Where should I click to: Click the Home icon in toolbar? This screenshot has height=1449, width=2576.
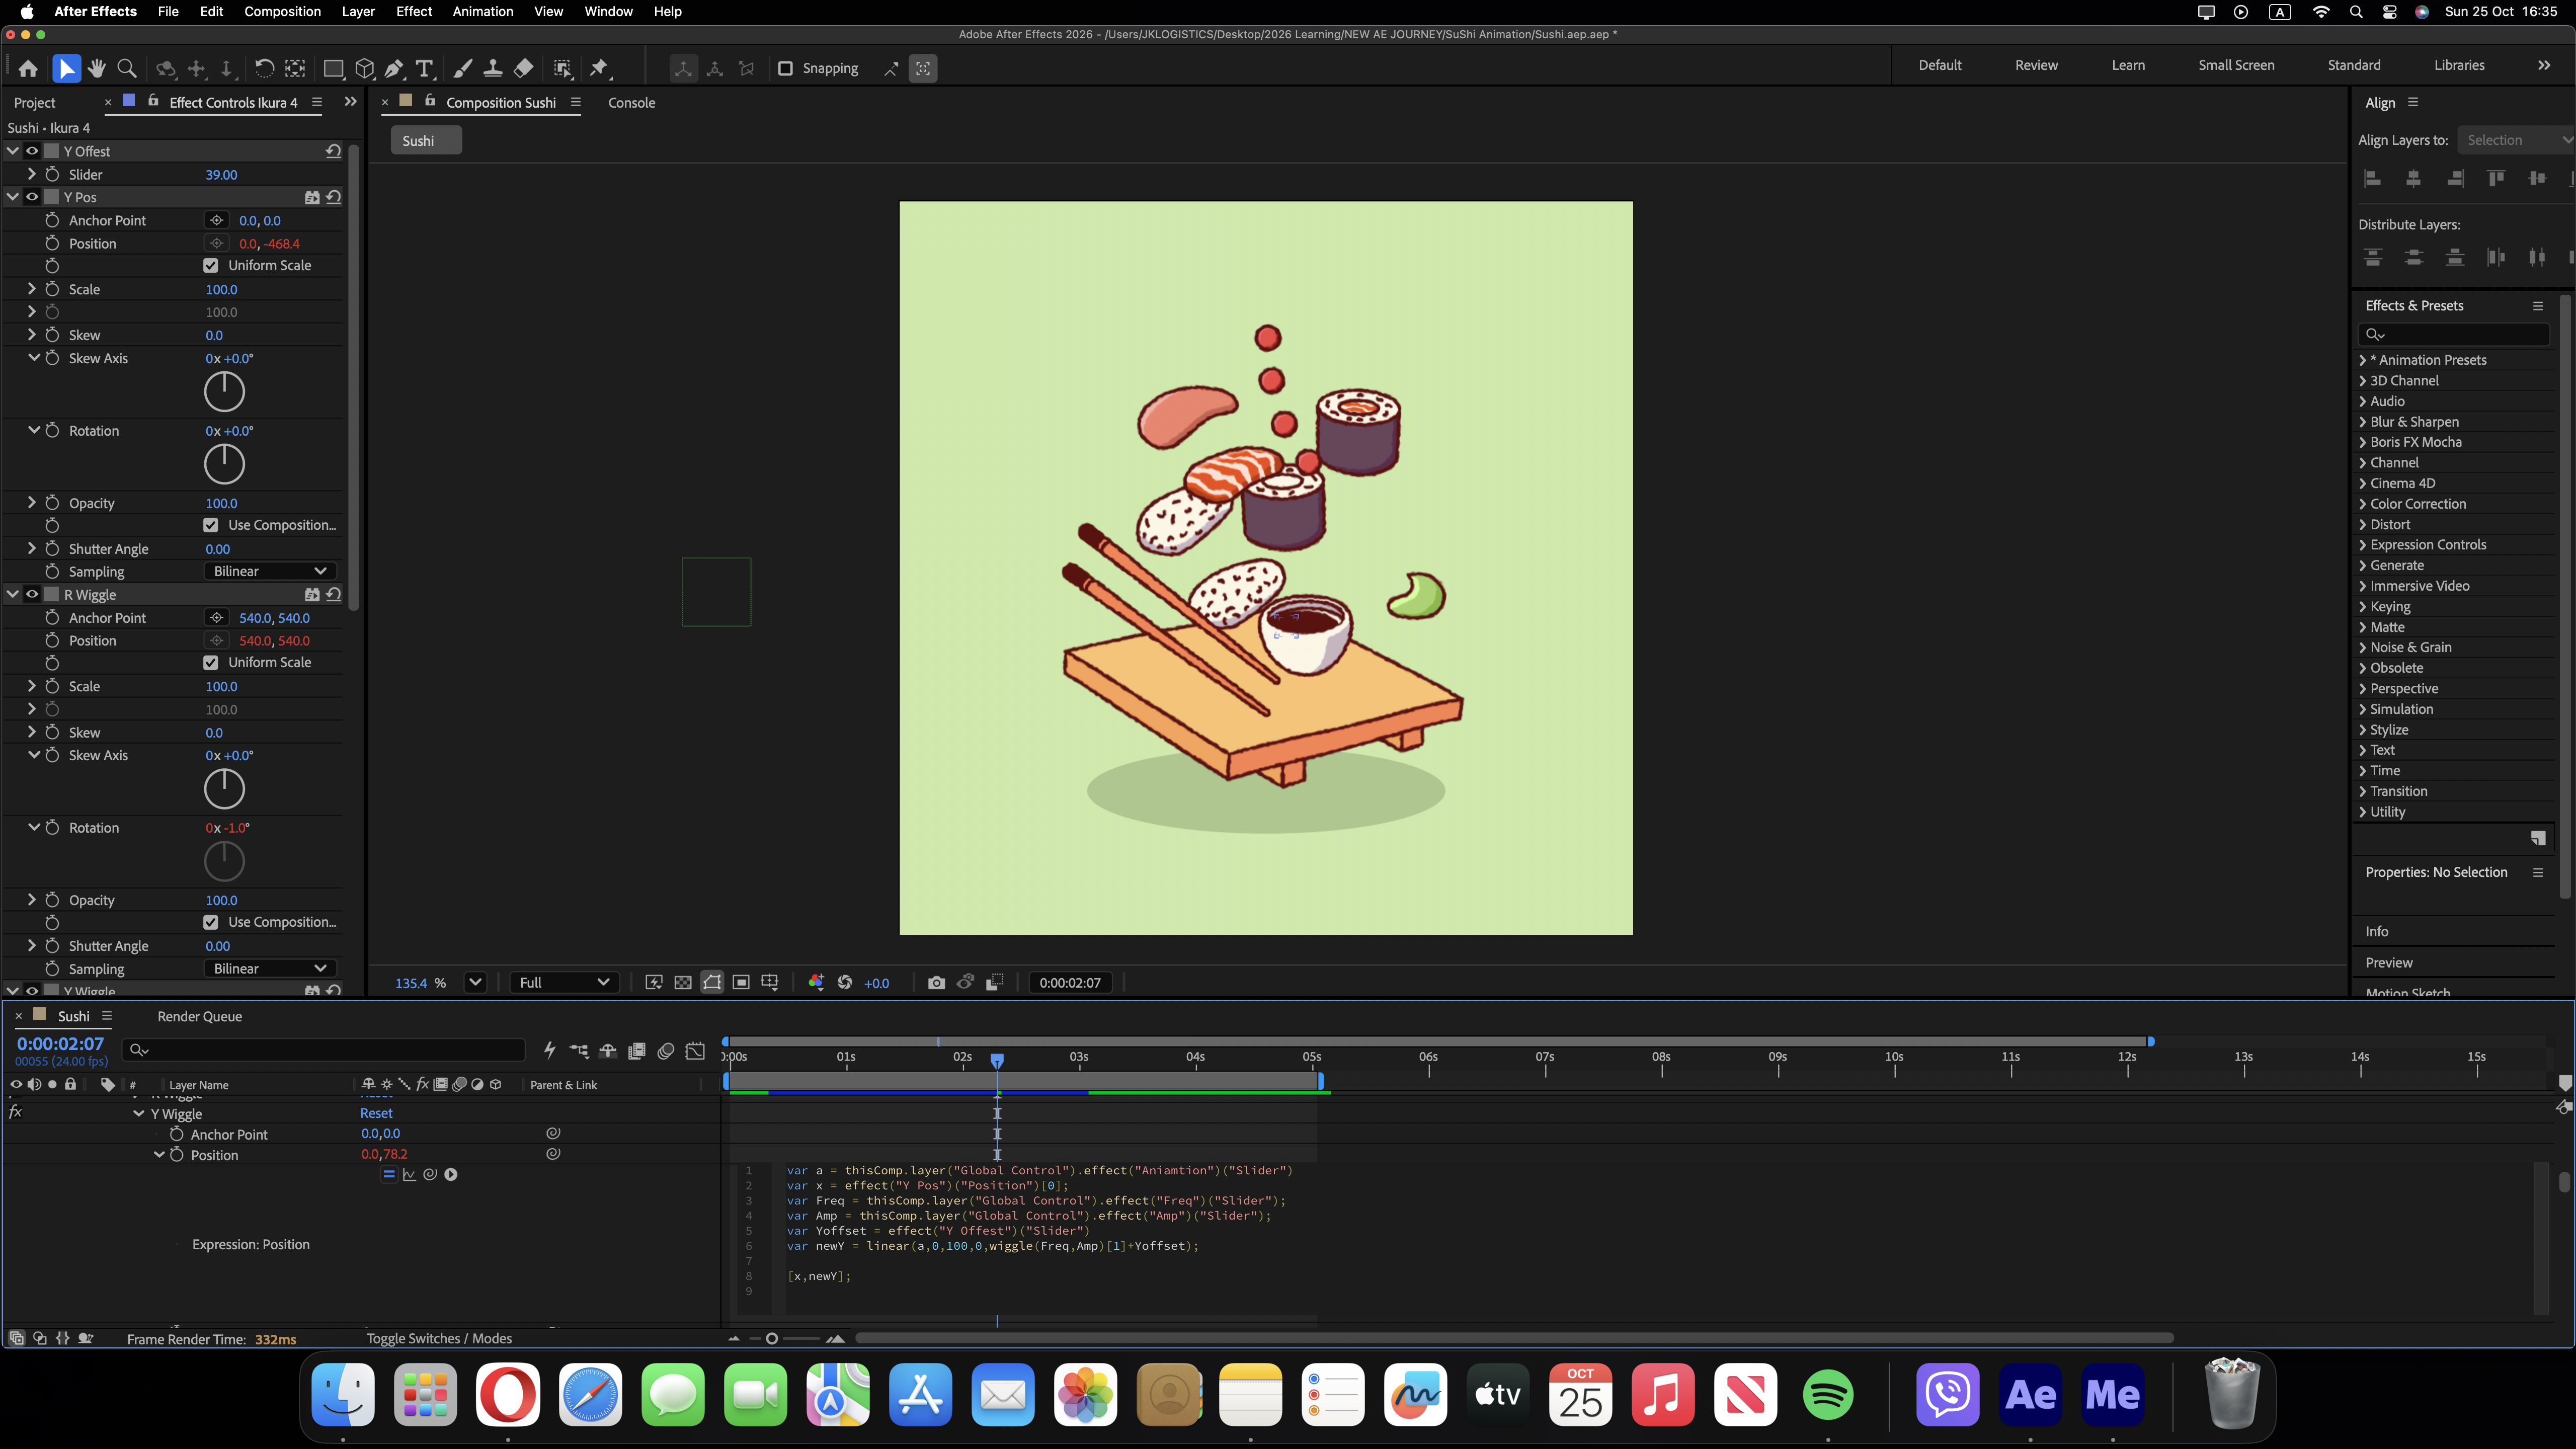(x=28, y=68)
